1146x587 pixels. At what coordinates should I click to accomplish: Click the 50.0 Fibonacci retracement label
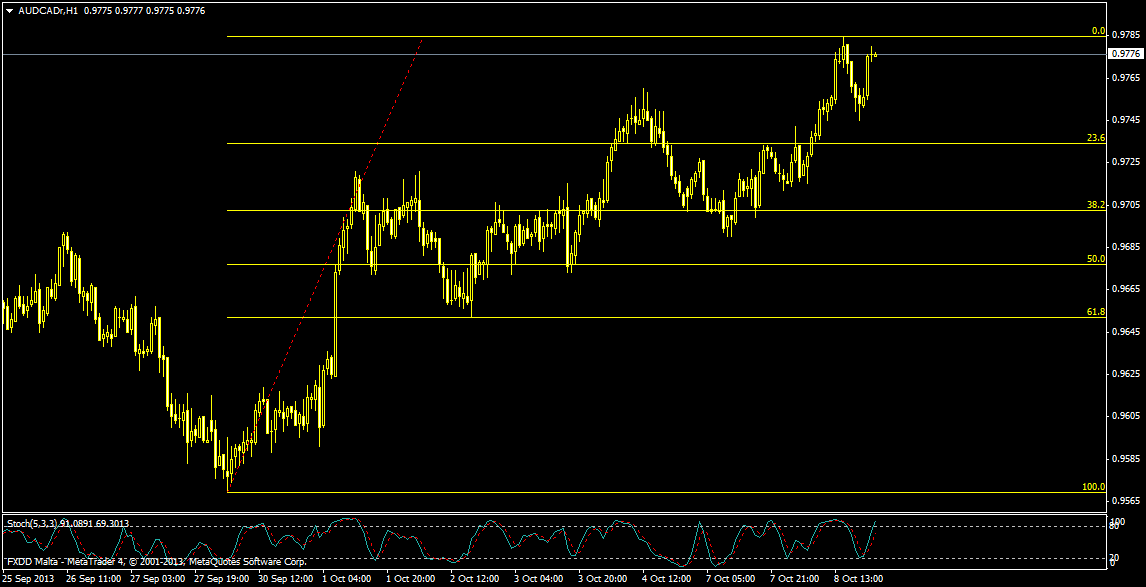tap(1096, 259)
